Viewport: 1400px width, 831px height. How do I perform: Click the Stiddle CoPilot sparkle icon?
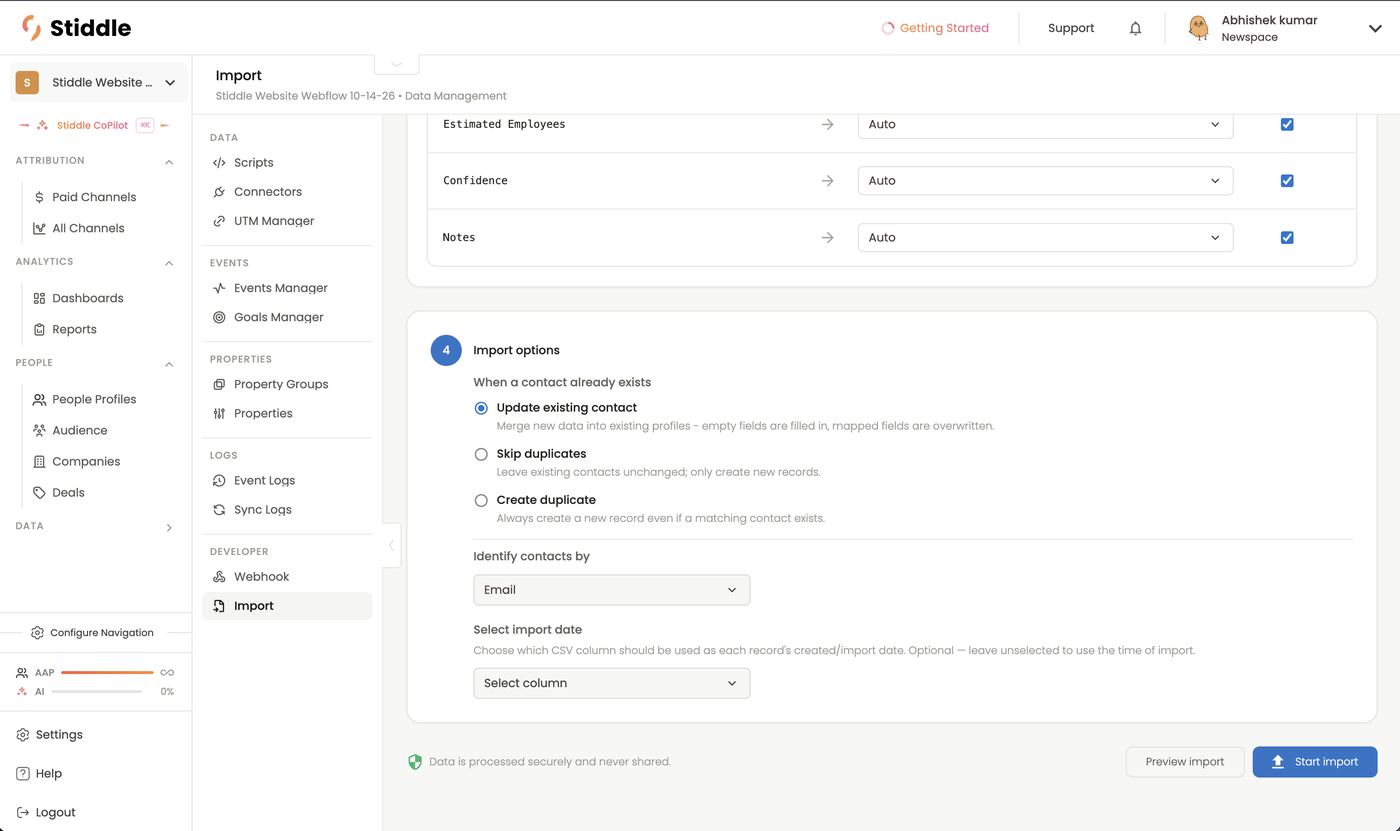[42, 125]
